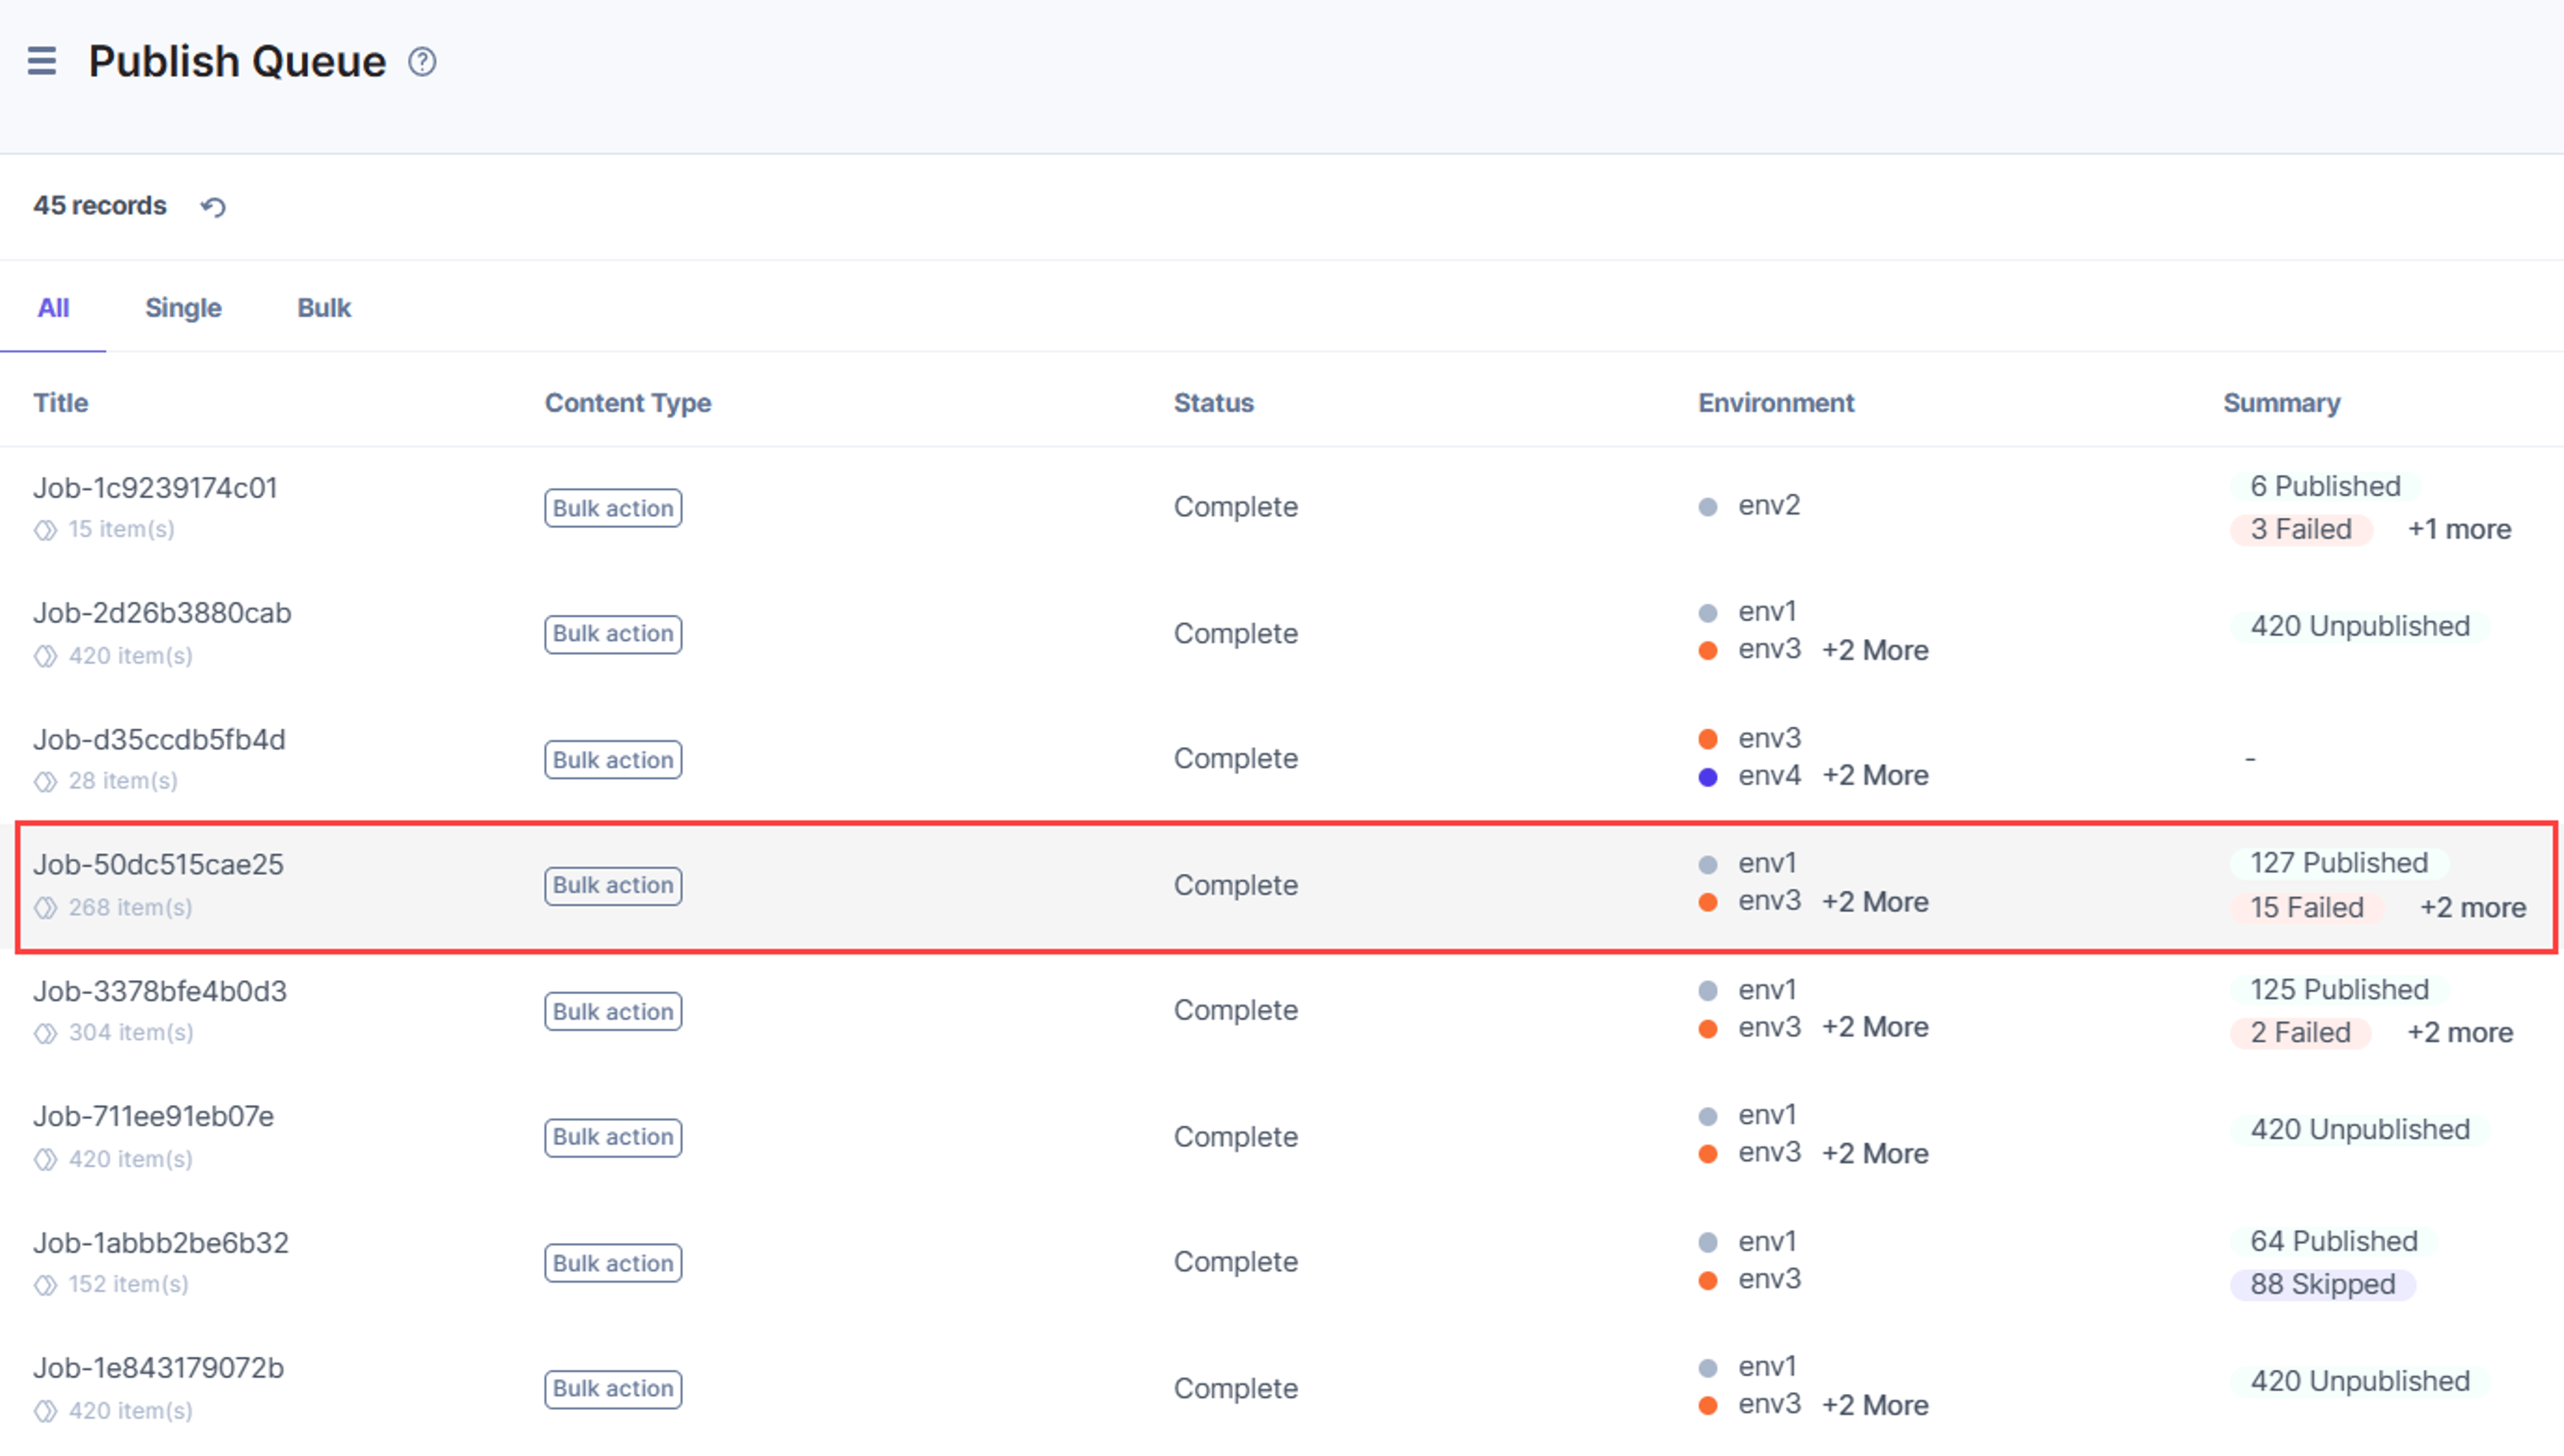Click 420 Unpublished badge for Job-2d26b3880cab
Viewport: 2564px width, 1456px height.
coord(2360,626)
